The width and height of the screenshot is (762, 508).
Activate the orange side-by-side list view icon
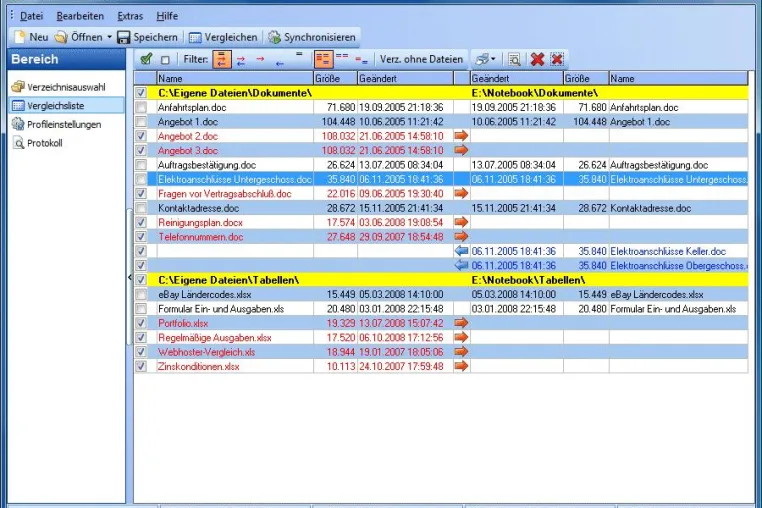pos(323,59)
